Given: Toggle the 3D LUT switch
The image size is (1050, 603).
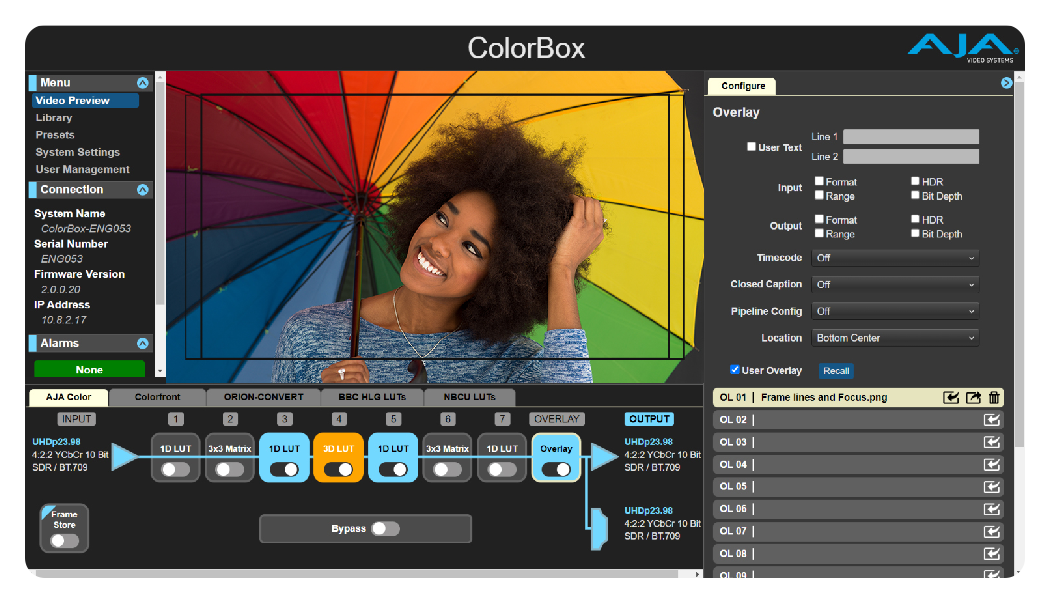Looking at the screenshot, I should pyautogui.click(x=338, y=470).
